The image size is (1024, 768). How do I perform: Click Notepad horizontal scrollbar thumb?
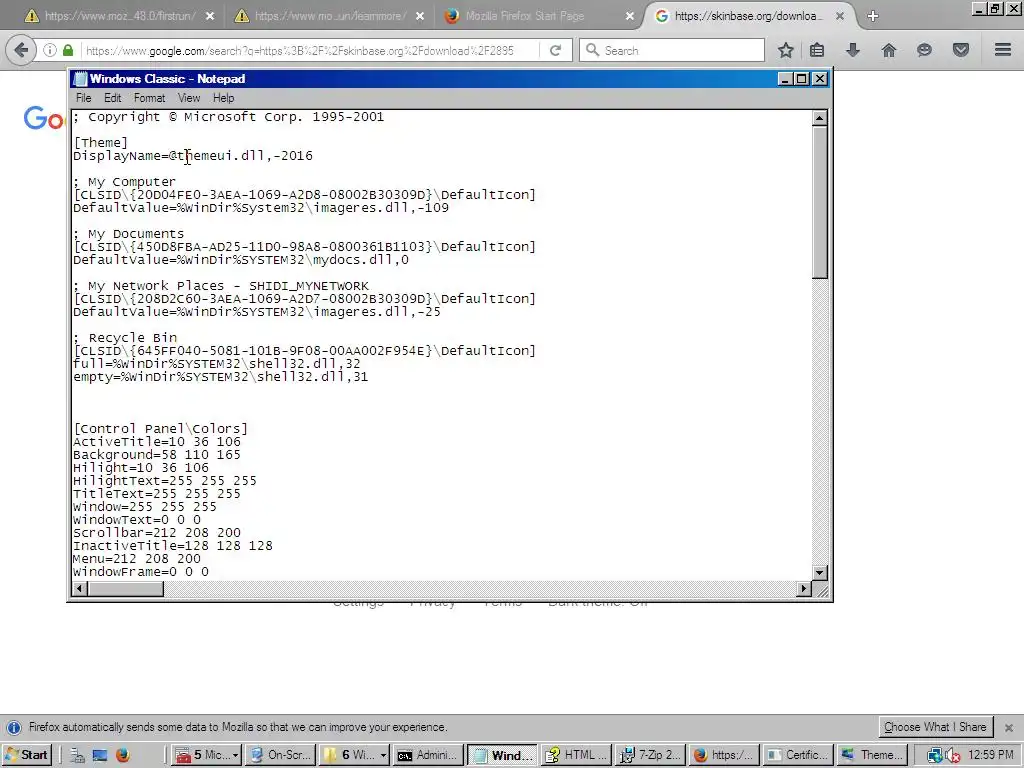[125, 589]
